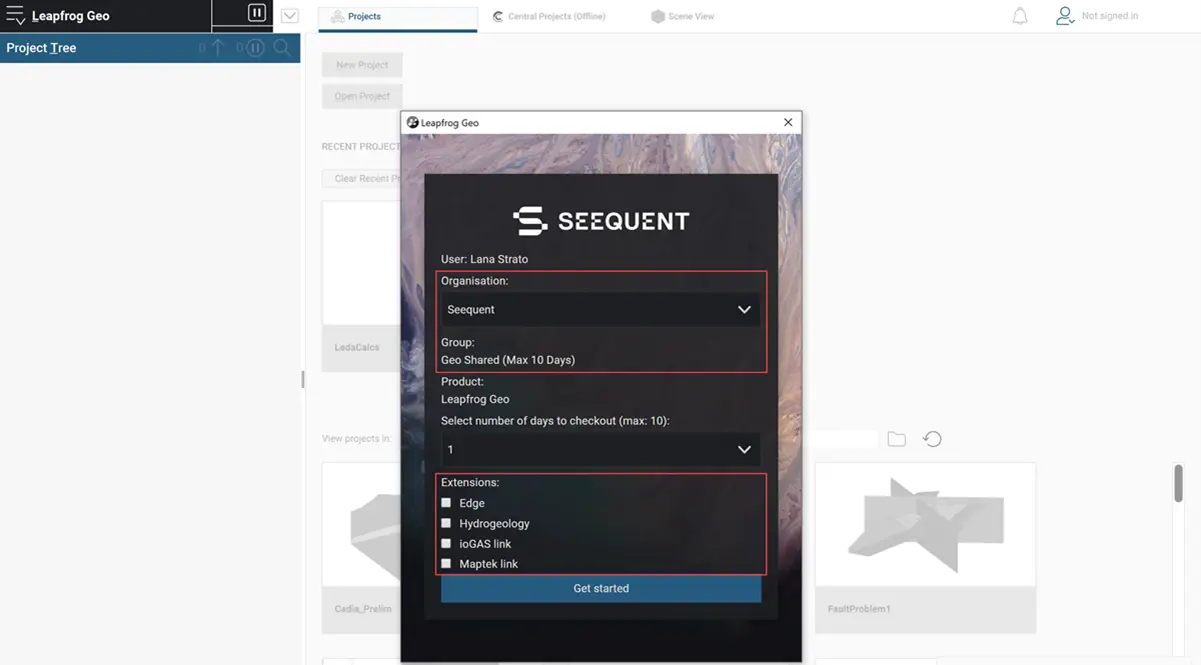Click the Seequent logo in dialog
1201x665 pixels.
pyautogui.click(x=601, y=221)
